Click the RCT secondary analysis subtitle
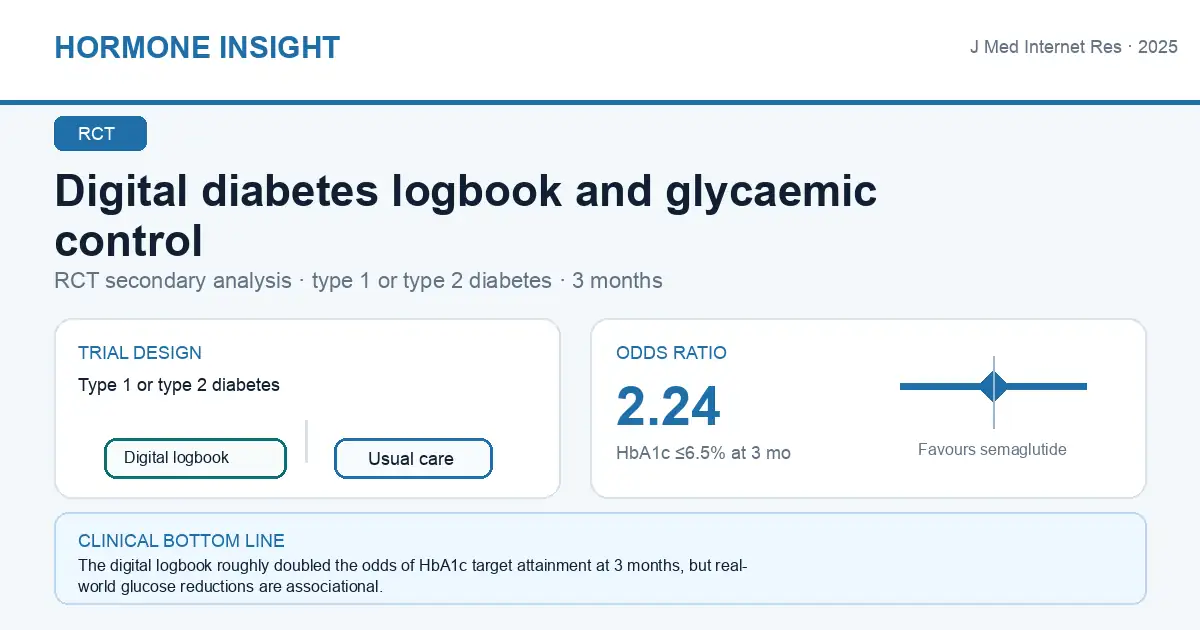 click(x=358, y=281)
